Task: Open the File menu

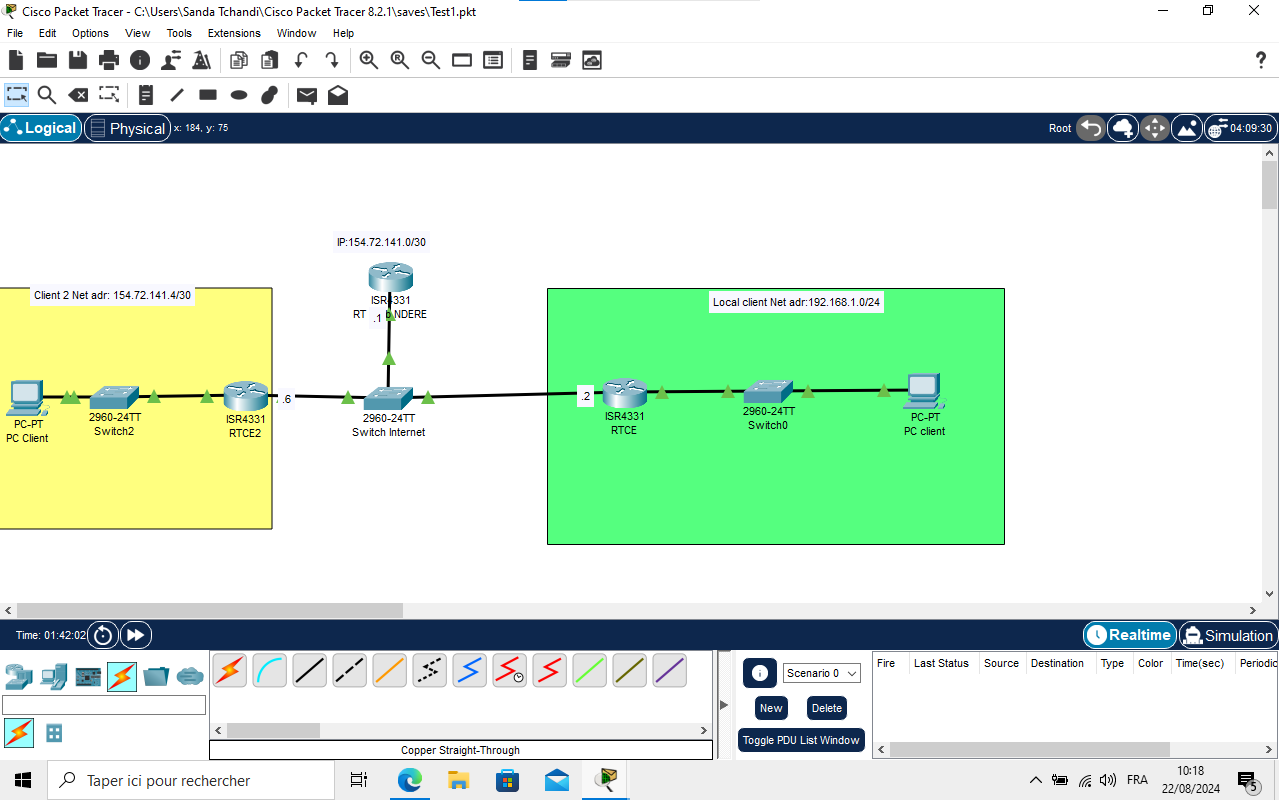Action: 15,33
